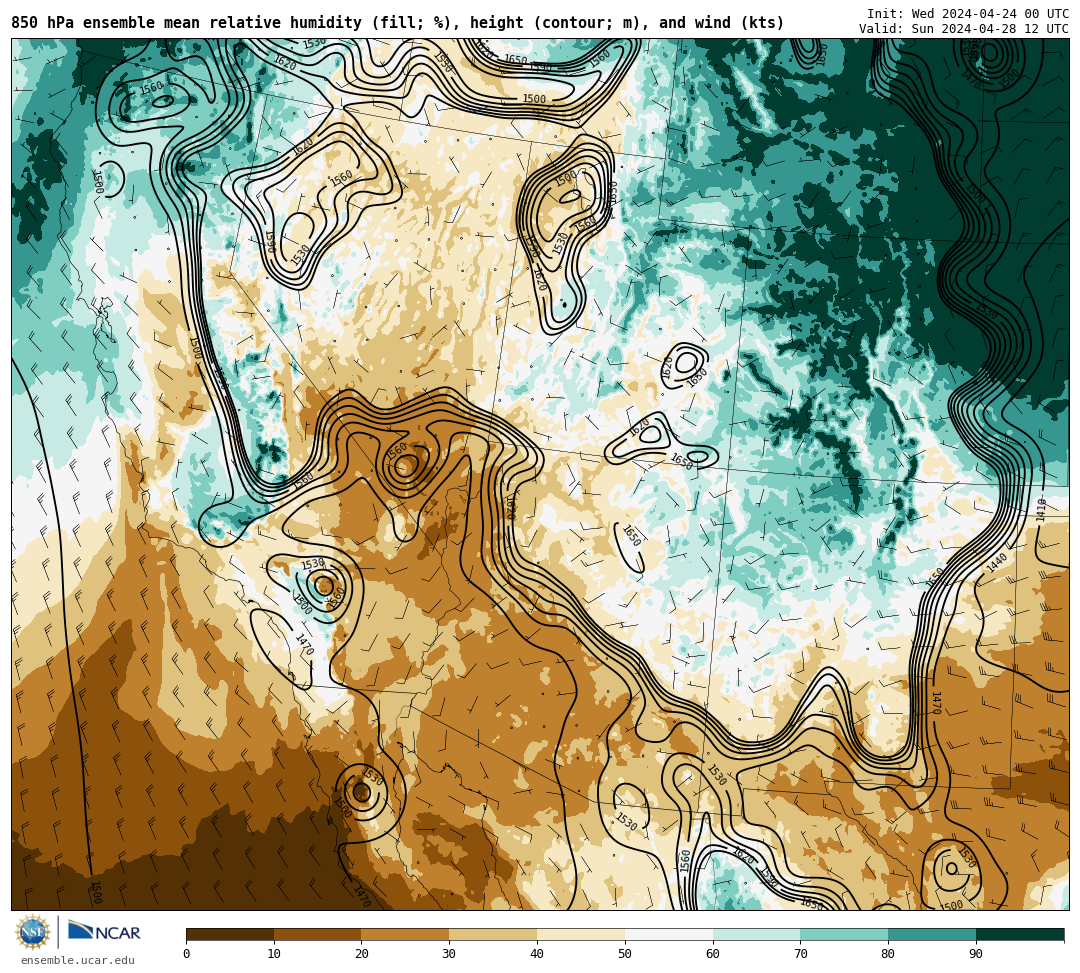Click colorbar tick label '60'
Viewport: 1080px width, 973px height.
tap(713, 954)
